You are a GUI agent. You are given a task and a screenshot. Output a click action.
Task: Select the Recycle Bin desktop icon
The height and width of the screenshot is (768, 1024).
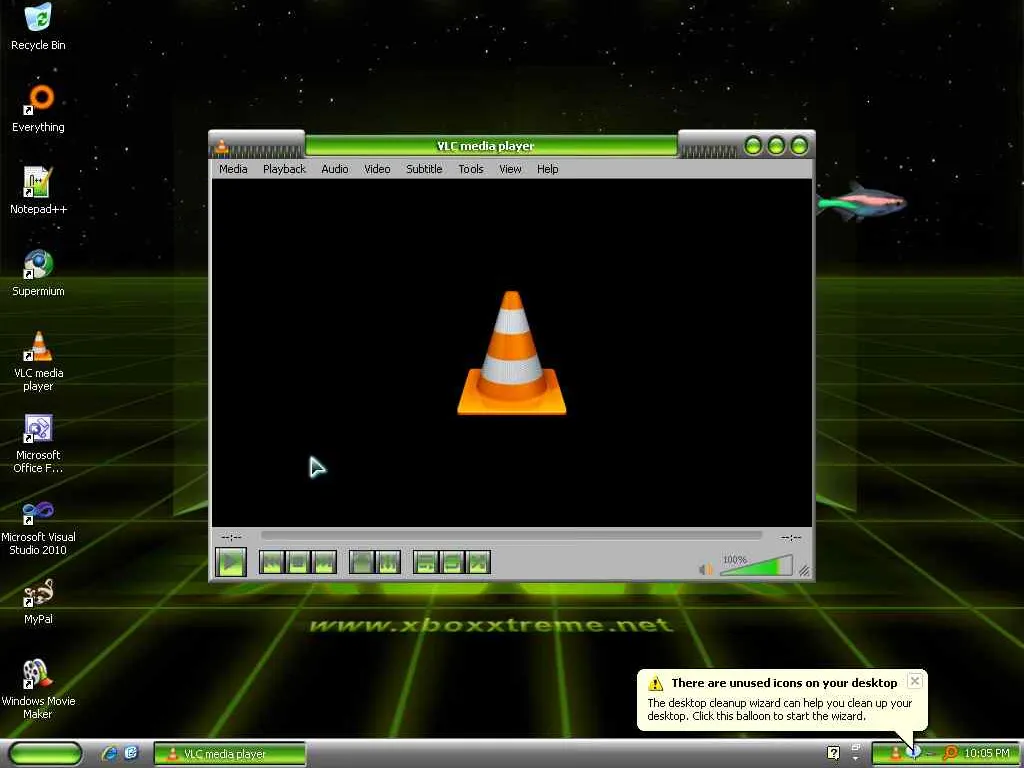tap(38, 26)
